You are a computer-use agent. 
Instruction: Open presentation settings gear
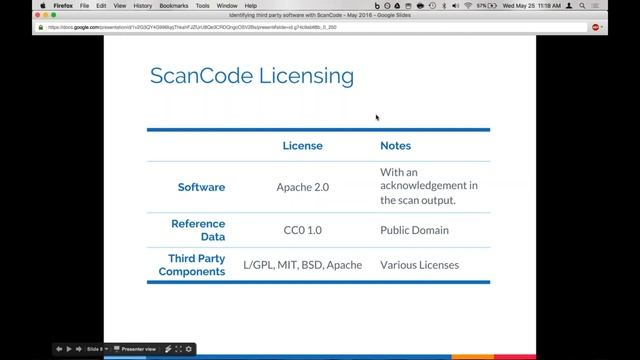pos(189,349)
